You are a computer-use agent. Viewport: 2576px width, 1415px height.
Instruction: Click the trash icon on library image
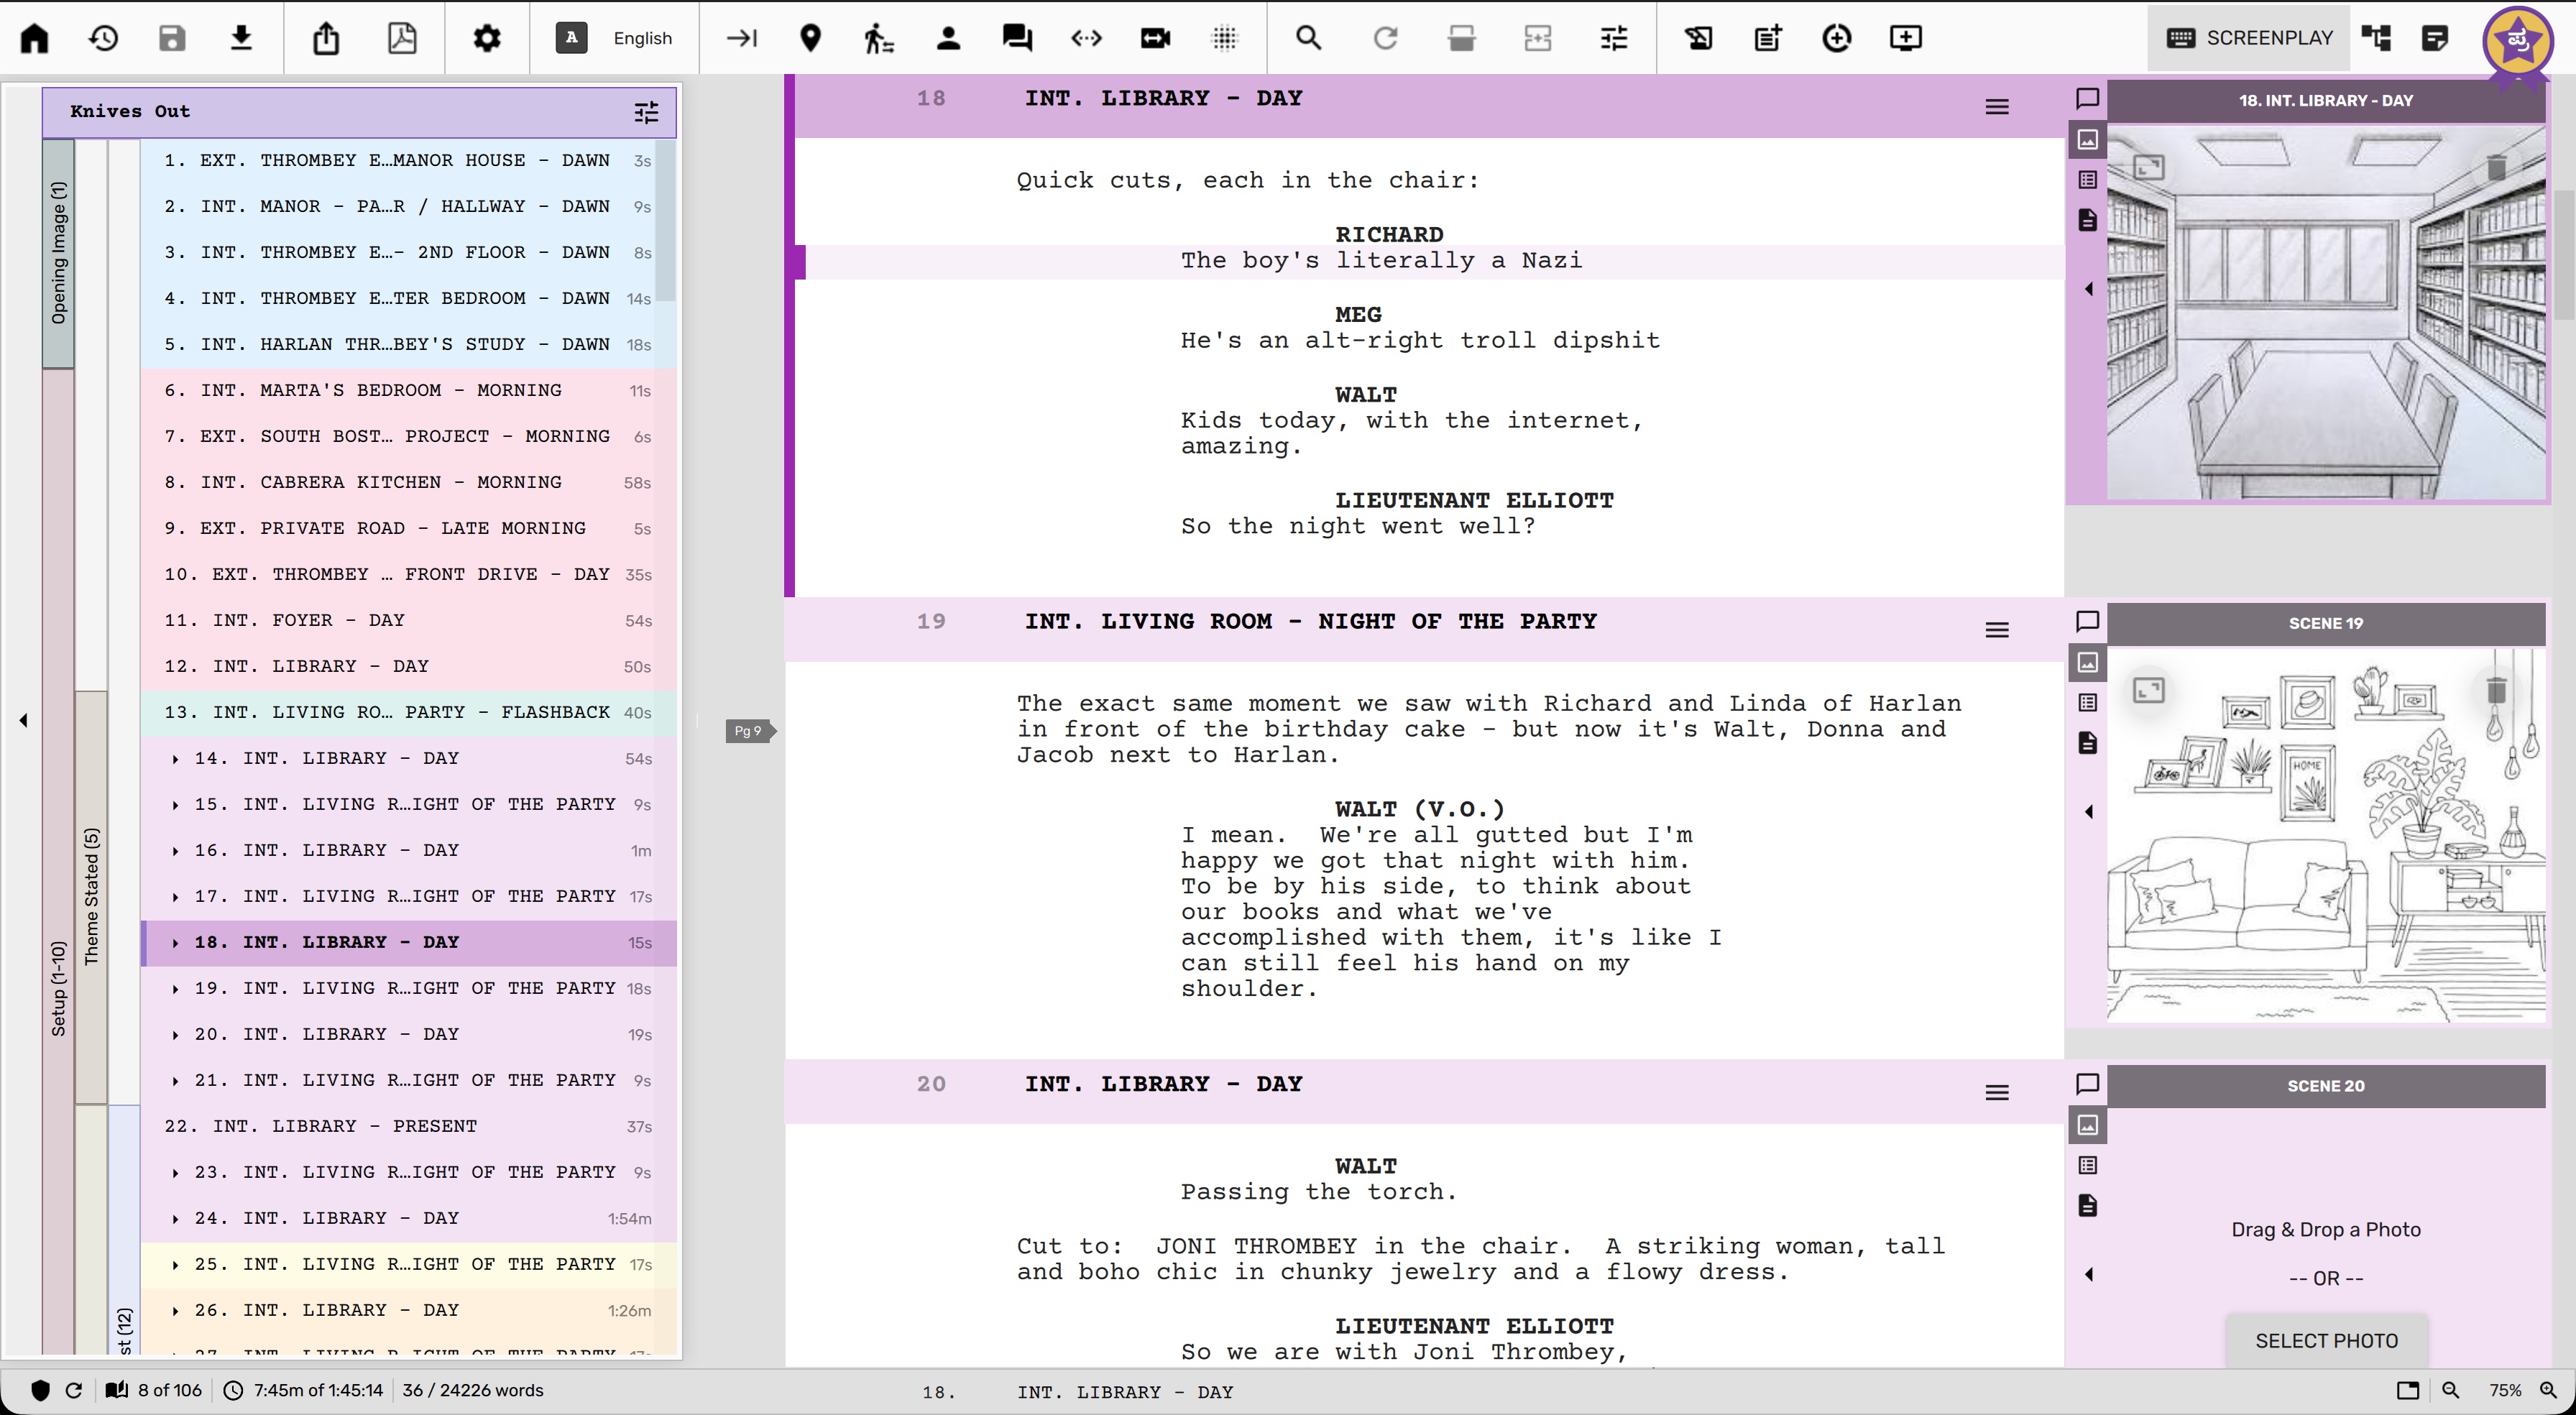pyautogui.click(x=2496, y=167)
